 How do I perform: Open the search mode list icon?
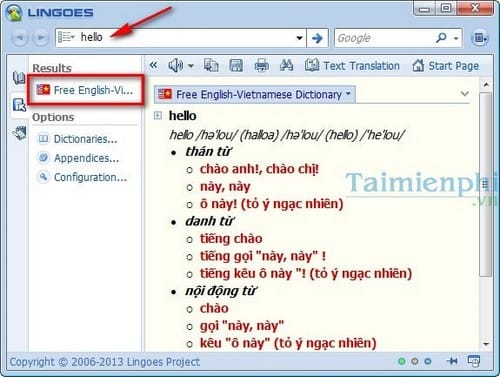(x=66, y=37)
